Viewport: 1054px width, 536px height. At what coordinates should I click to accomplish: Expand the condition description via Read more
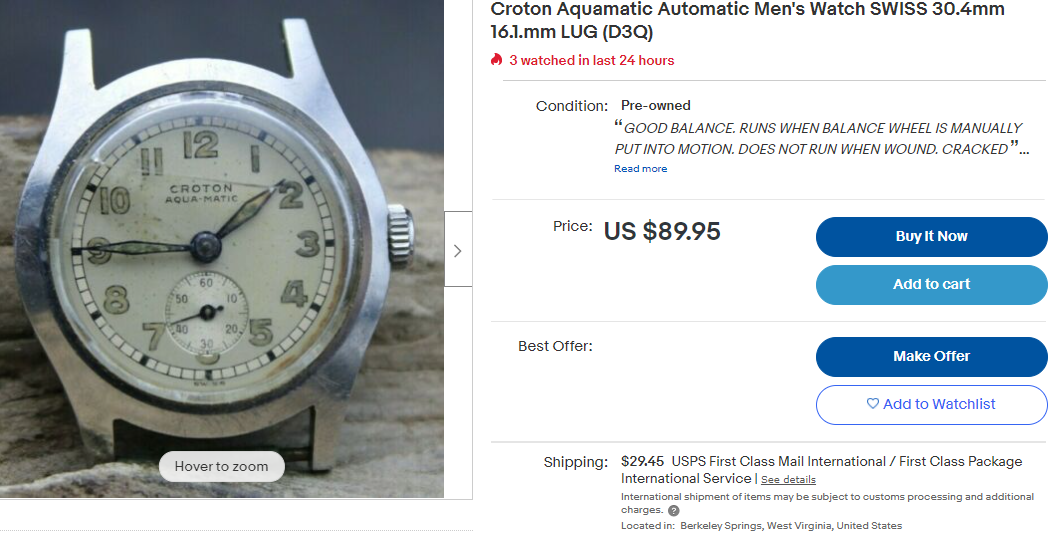641,169
